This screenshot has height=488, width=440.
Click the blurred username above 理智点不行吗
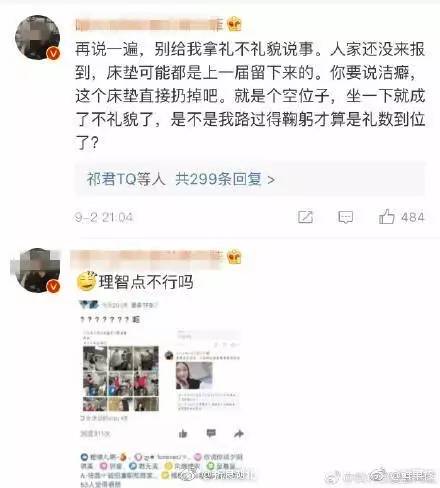click(147, 257)
